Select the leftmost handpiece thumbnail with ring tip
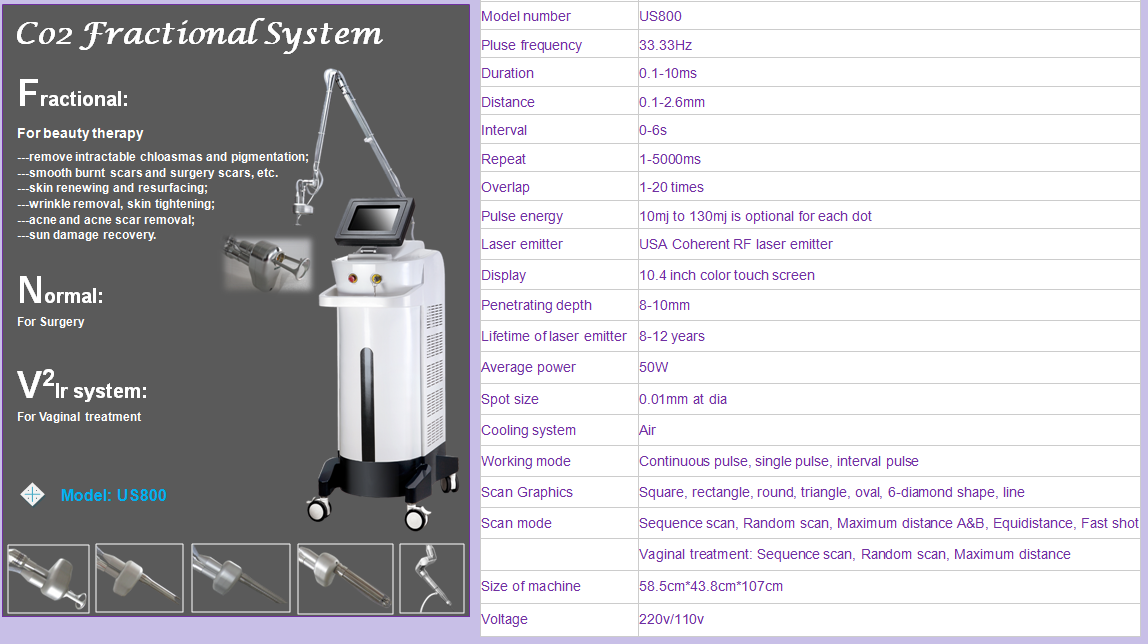The width and height of the screenshot is (1148, 644). click(x=48, y=578)
